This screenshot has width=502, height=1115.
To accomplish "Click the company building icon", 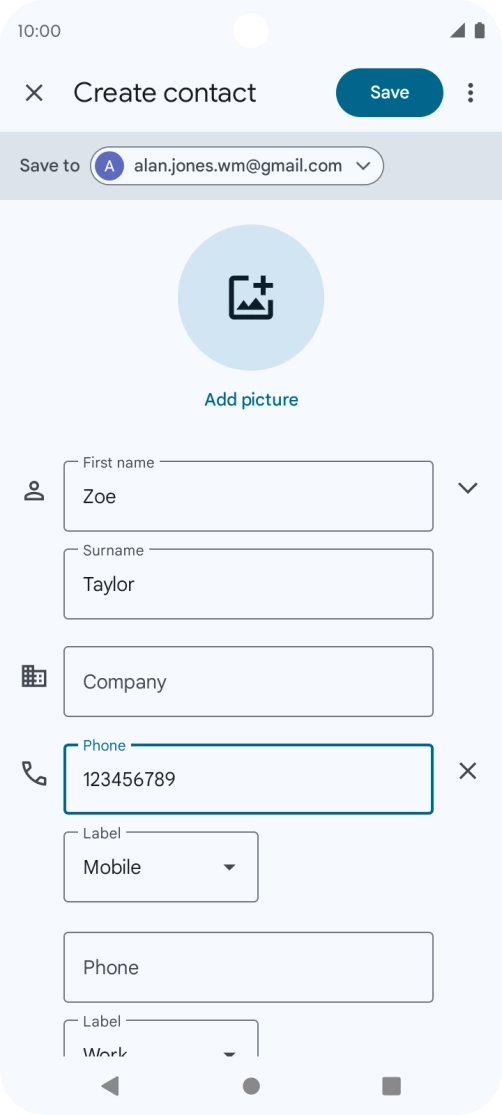I will coord(34,676).
